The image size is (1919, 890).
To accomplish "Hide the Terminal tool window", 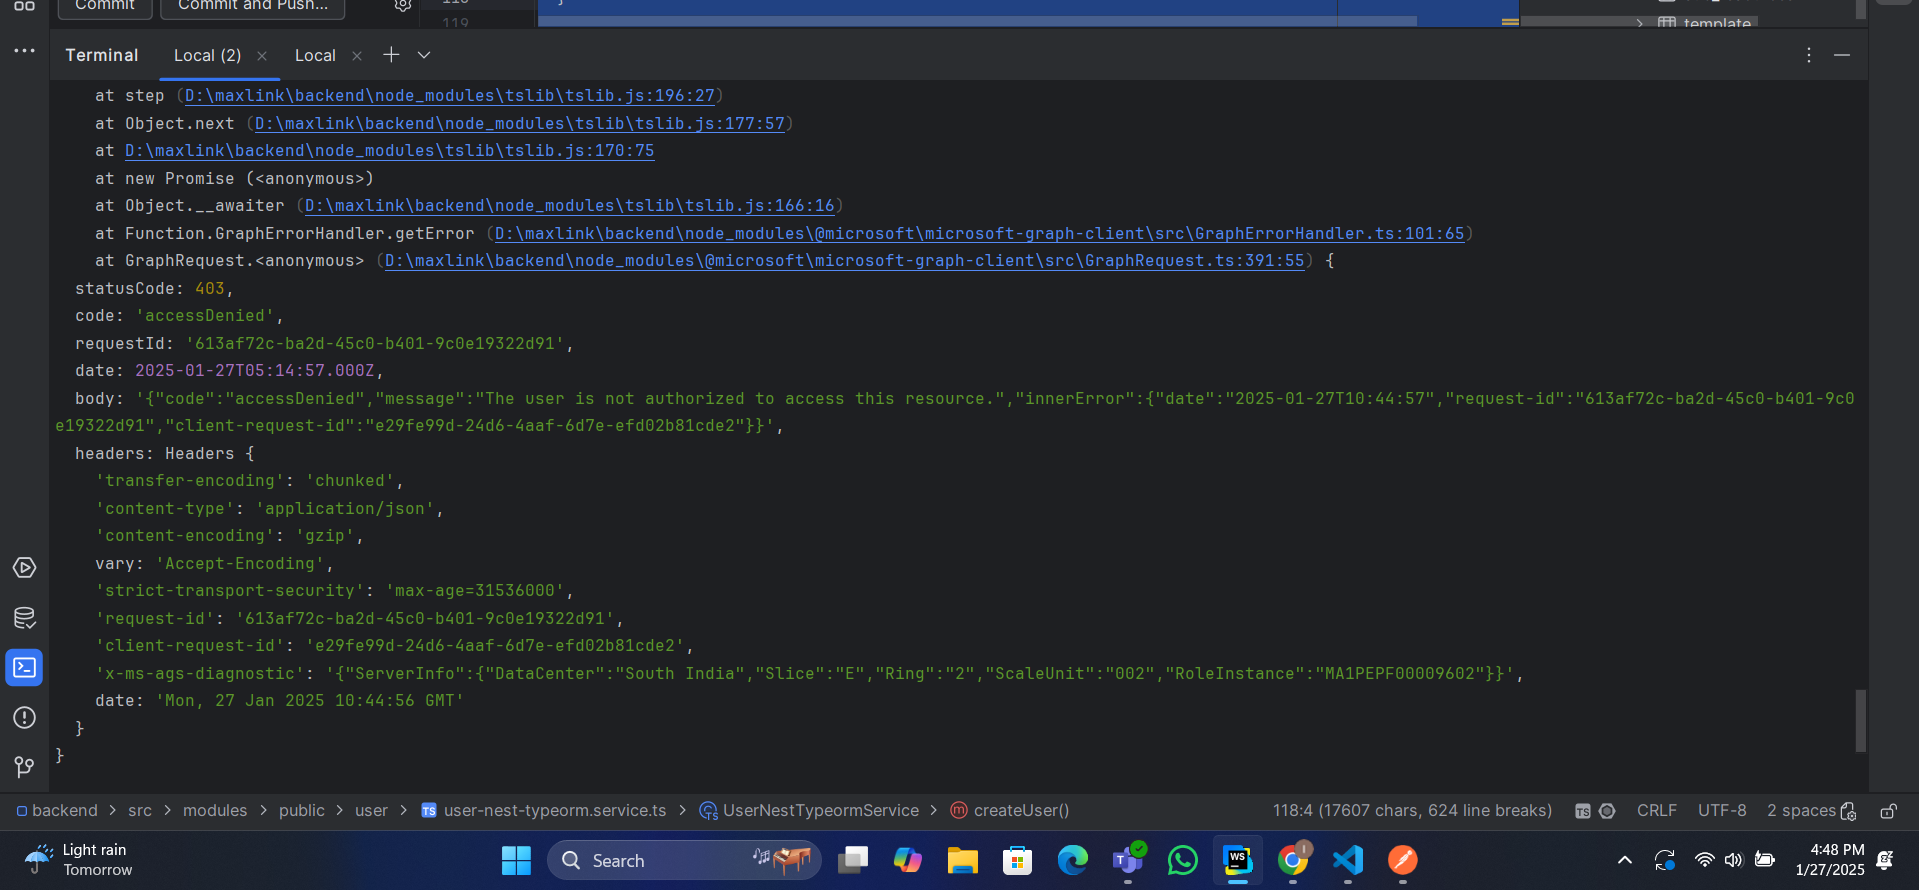I will (x=1842, y=55).
